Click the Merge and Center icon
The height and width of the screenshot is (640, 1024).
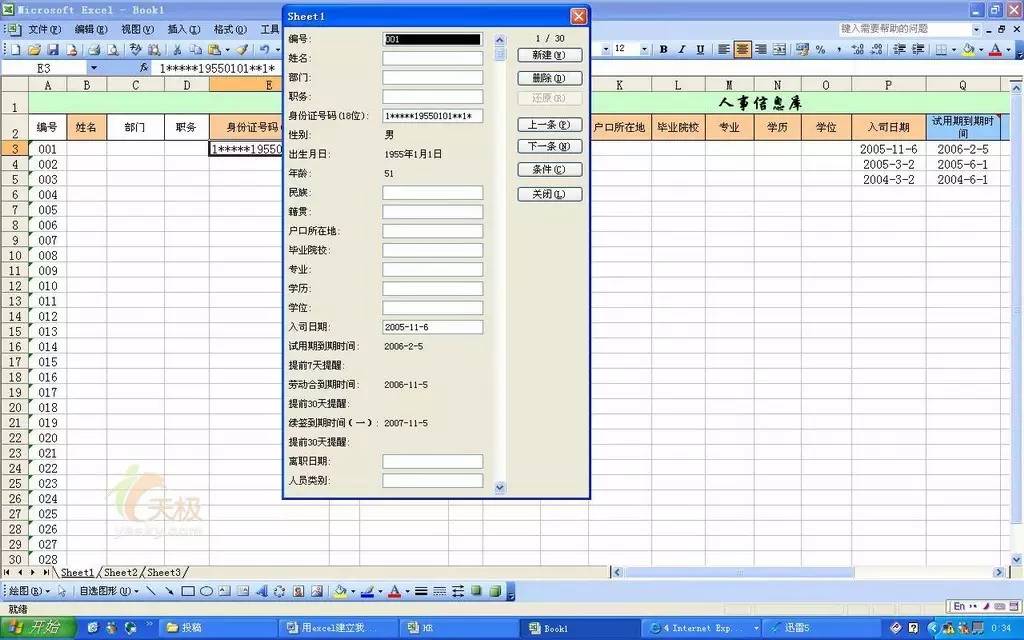(x=778, y=48)
